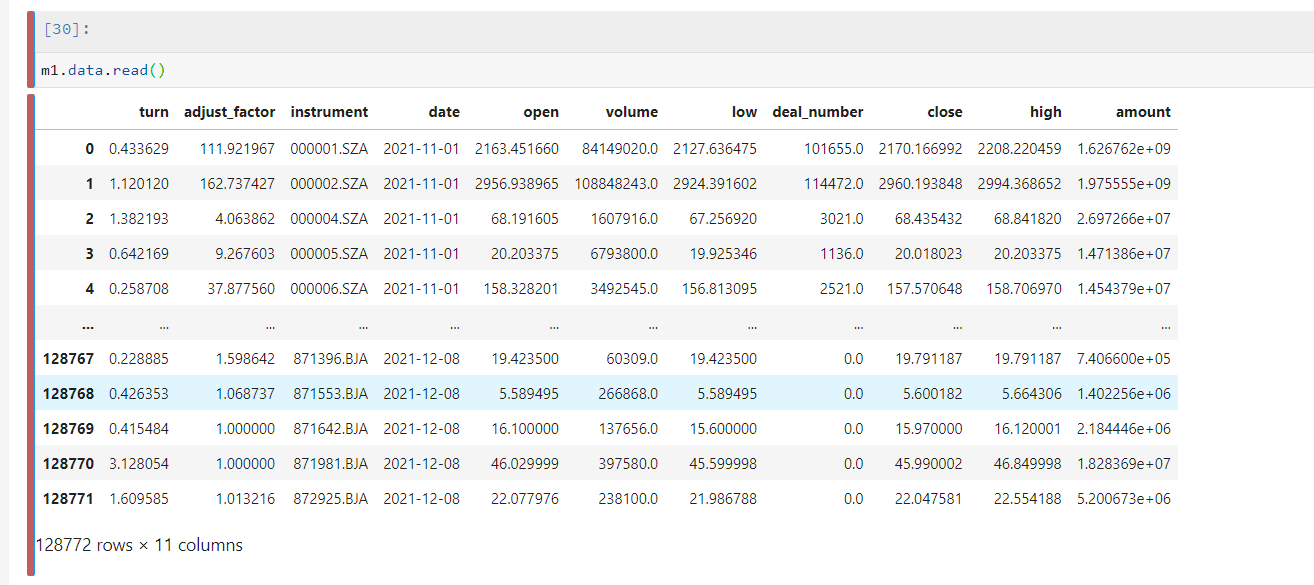The height and width of the screenshot is (585, 1314).
Task: Click the volume column header
Action: click(632, 112)
